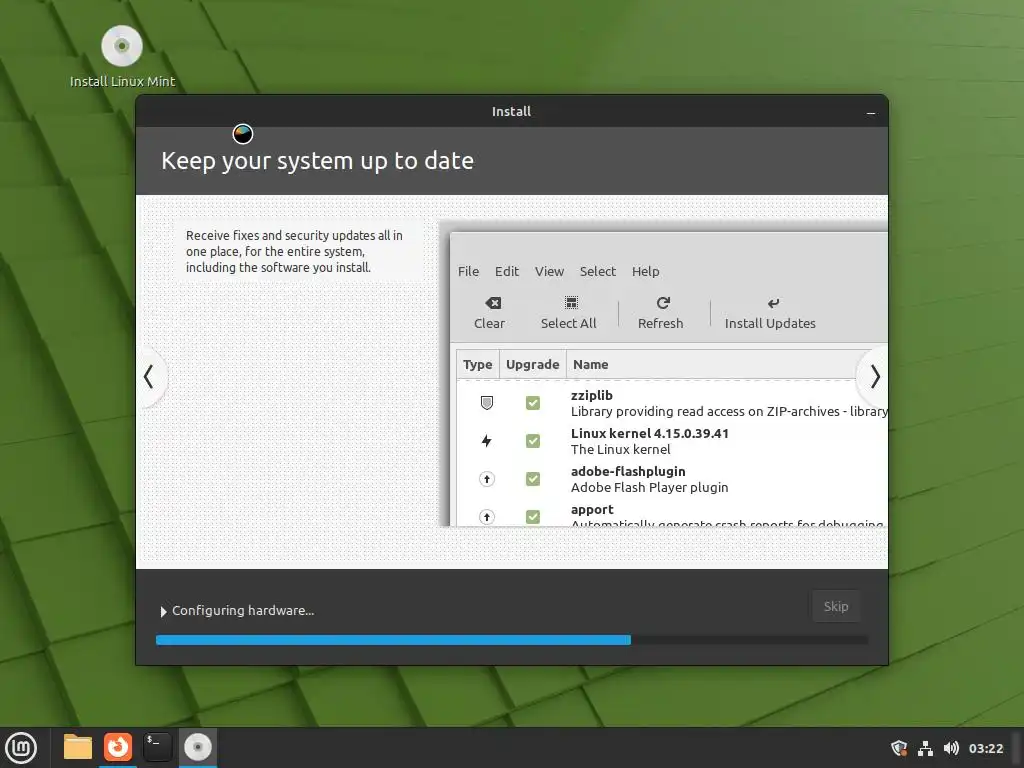Click the Install window title
This screenshot has height=768, width=1024.
pos(511,112)
